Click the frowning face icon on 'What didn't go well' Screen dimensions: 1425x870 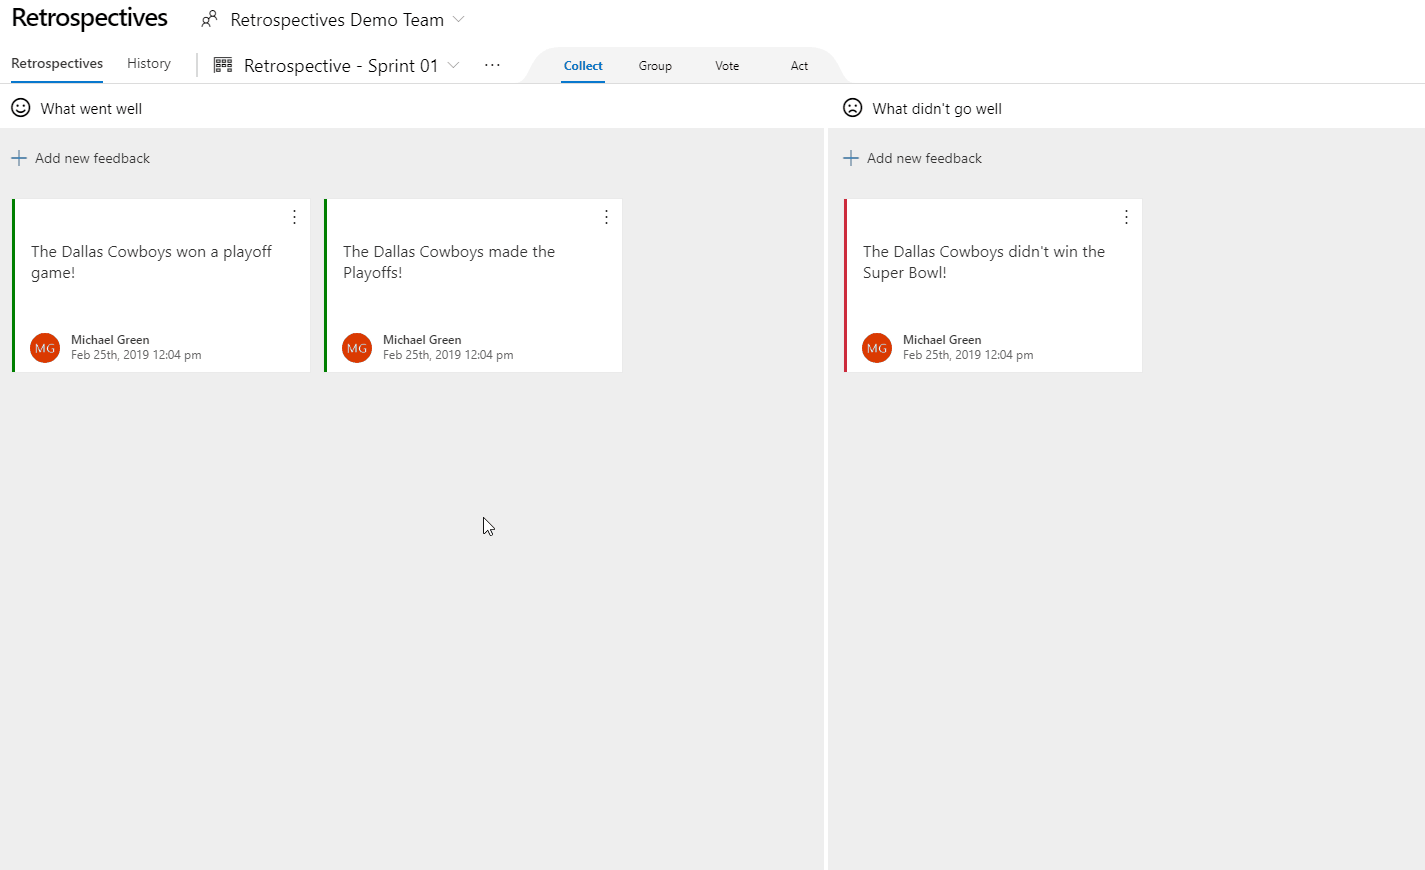tap(852, 107)
